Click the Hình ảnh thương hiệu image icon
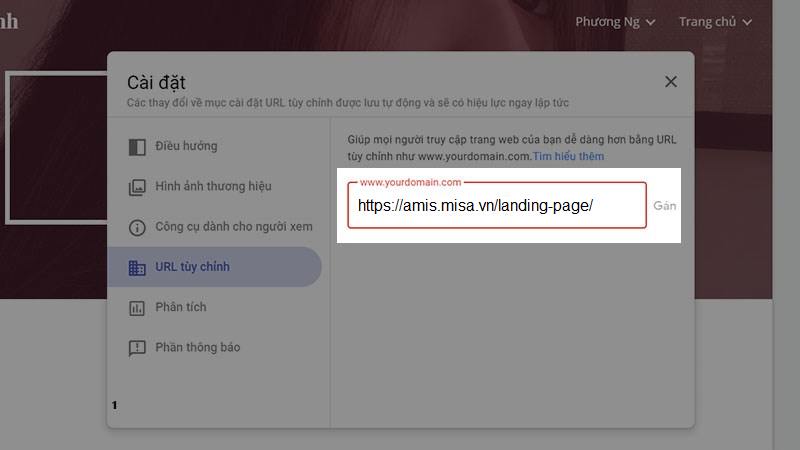800x450 pixels. pyautogui.click(x=137, y=187)
